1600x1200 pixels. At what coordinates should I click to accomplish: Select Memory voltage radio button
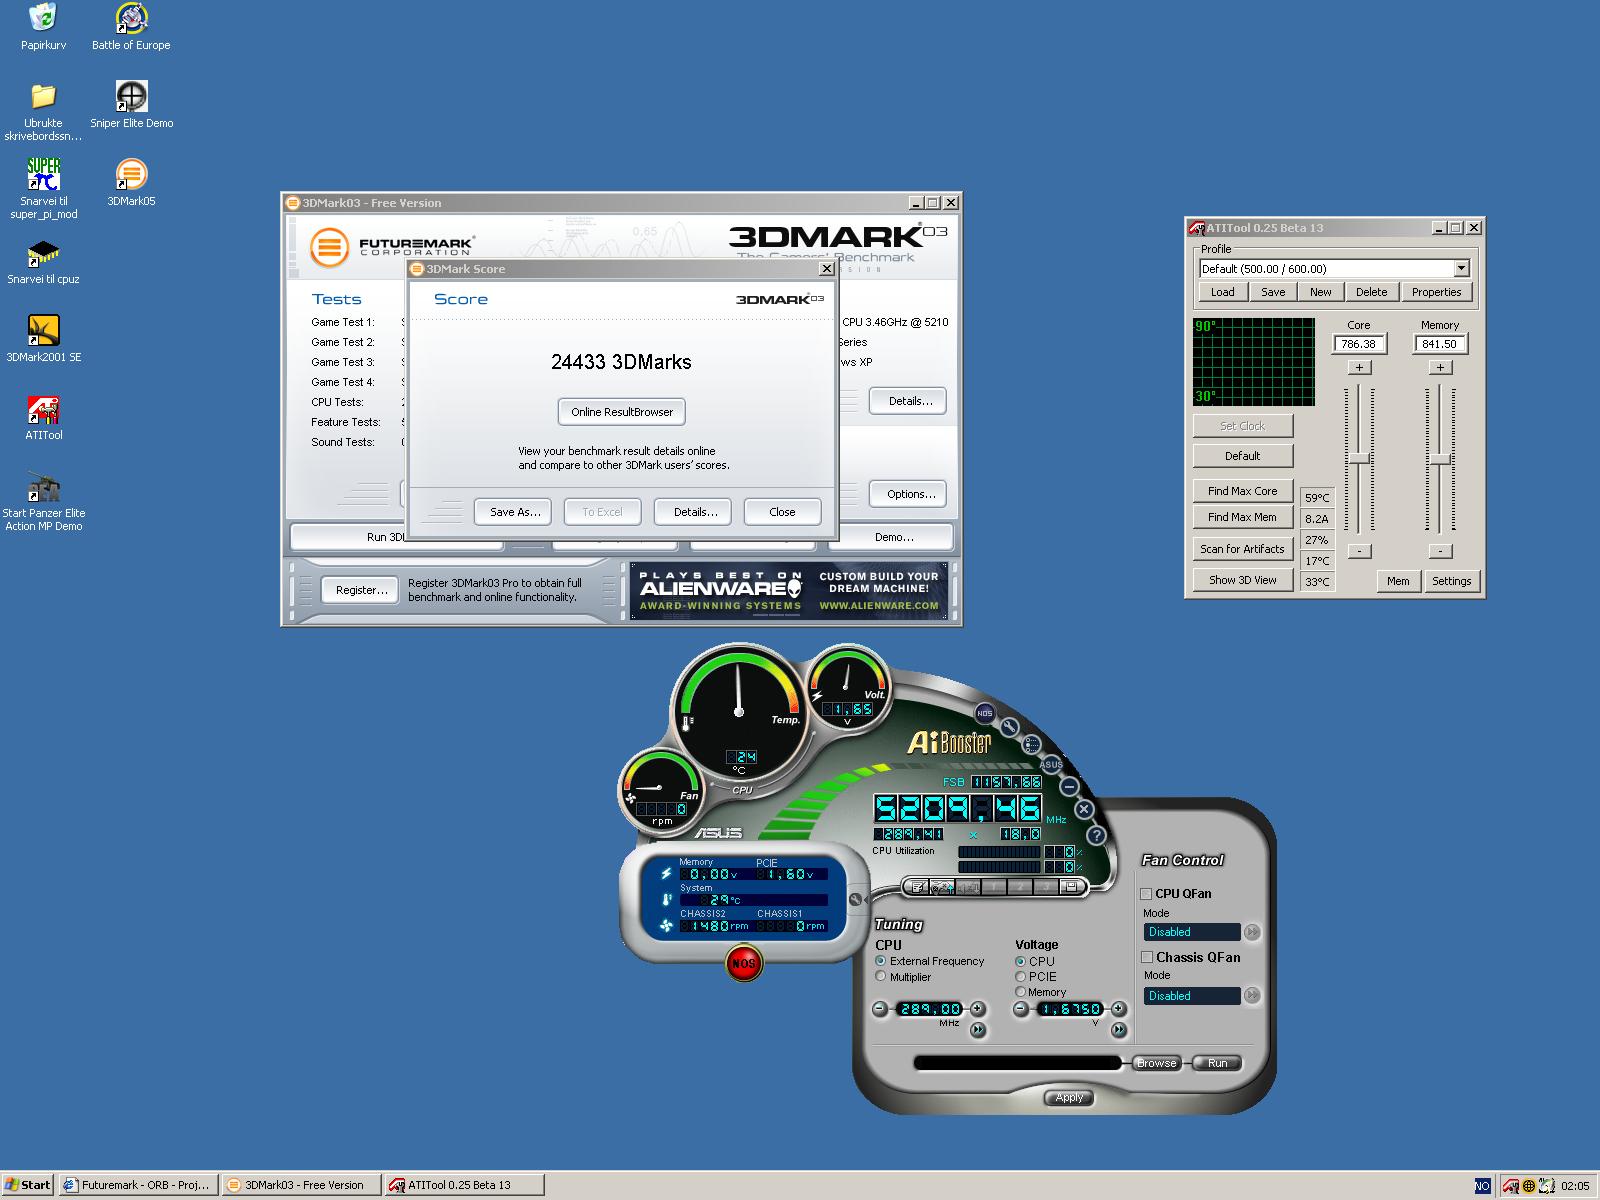point(1021,992)
